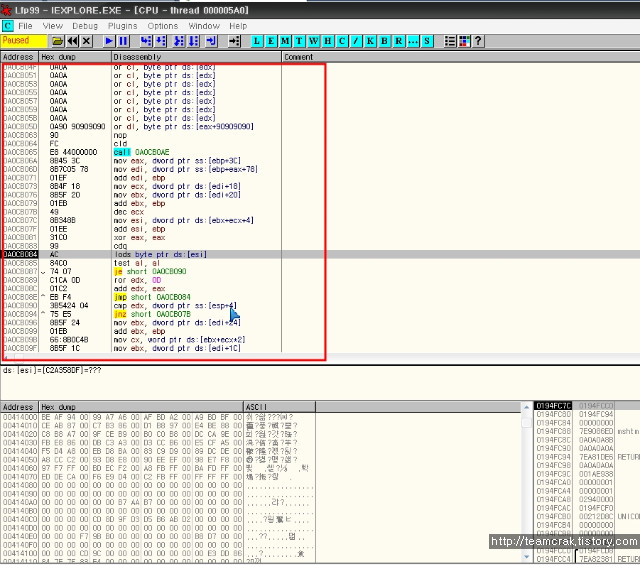Open Executable modules window (E button)
Viewport: 640px width, 565px height.
pos(271,41)
